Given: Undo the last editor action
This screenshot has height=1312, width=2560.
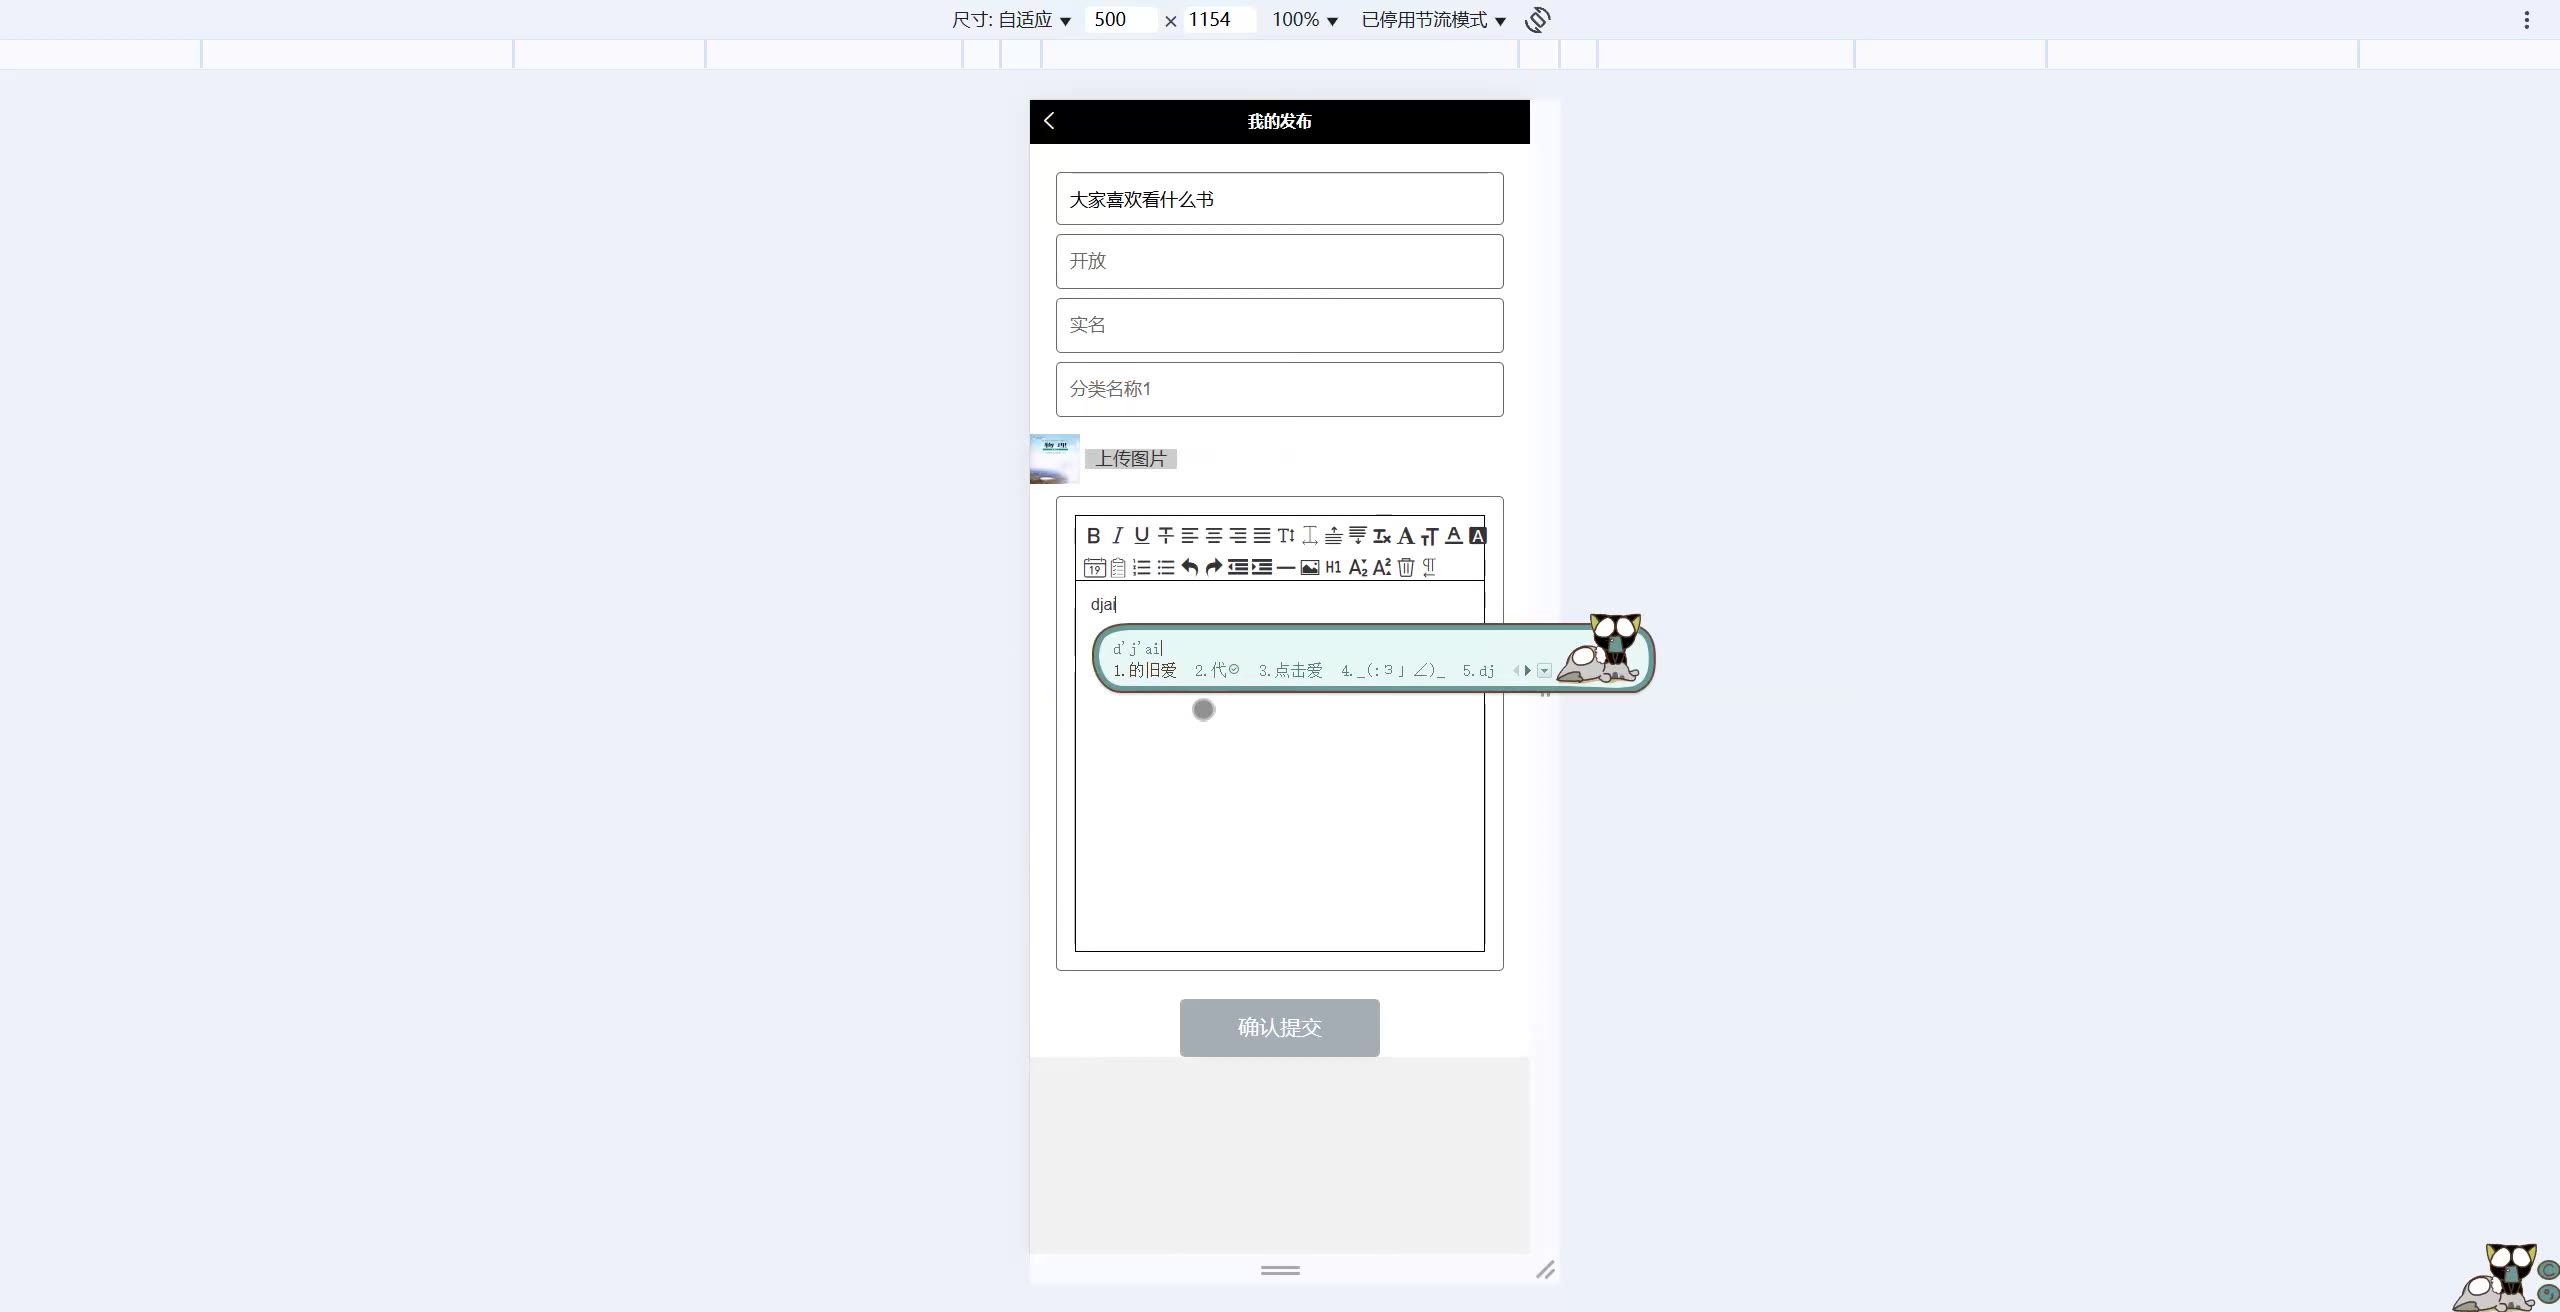Looking at the screenshot, I should [x=1190, y=568].
